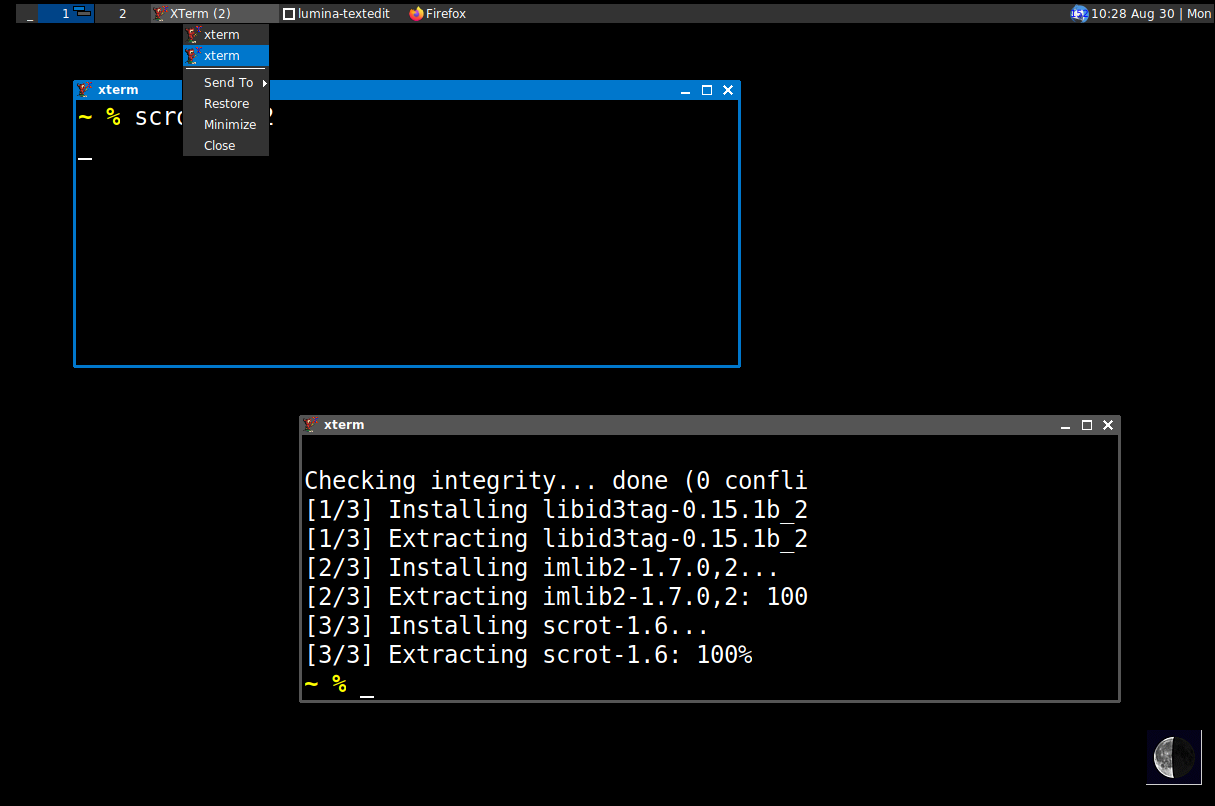Switch to workspace 2
This screenshot has width=1215, height=806.
pos(122,14)
